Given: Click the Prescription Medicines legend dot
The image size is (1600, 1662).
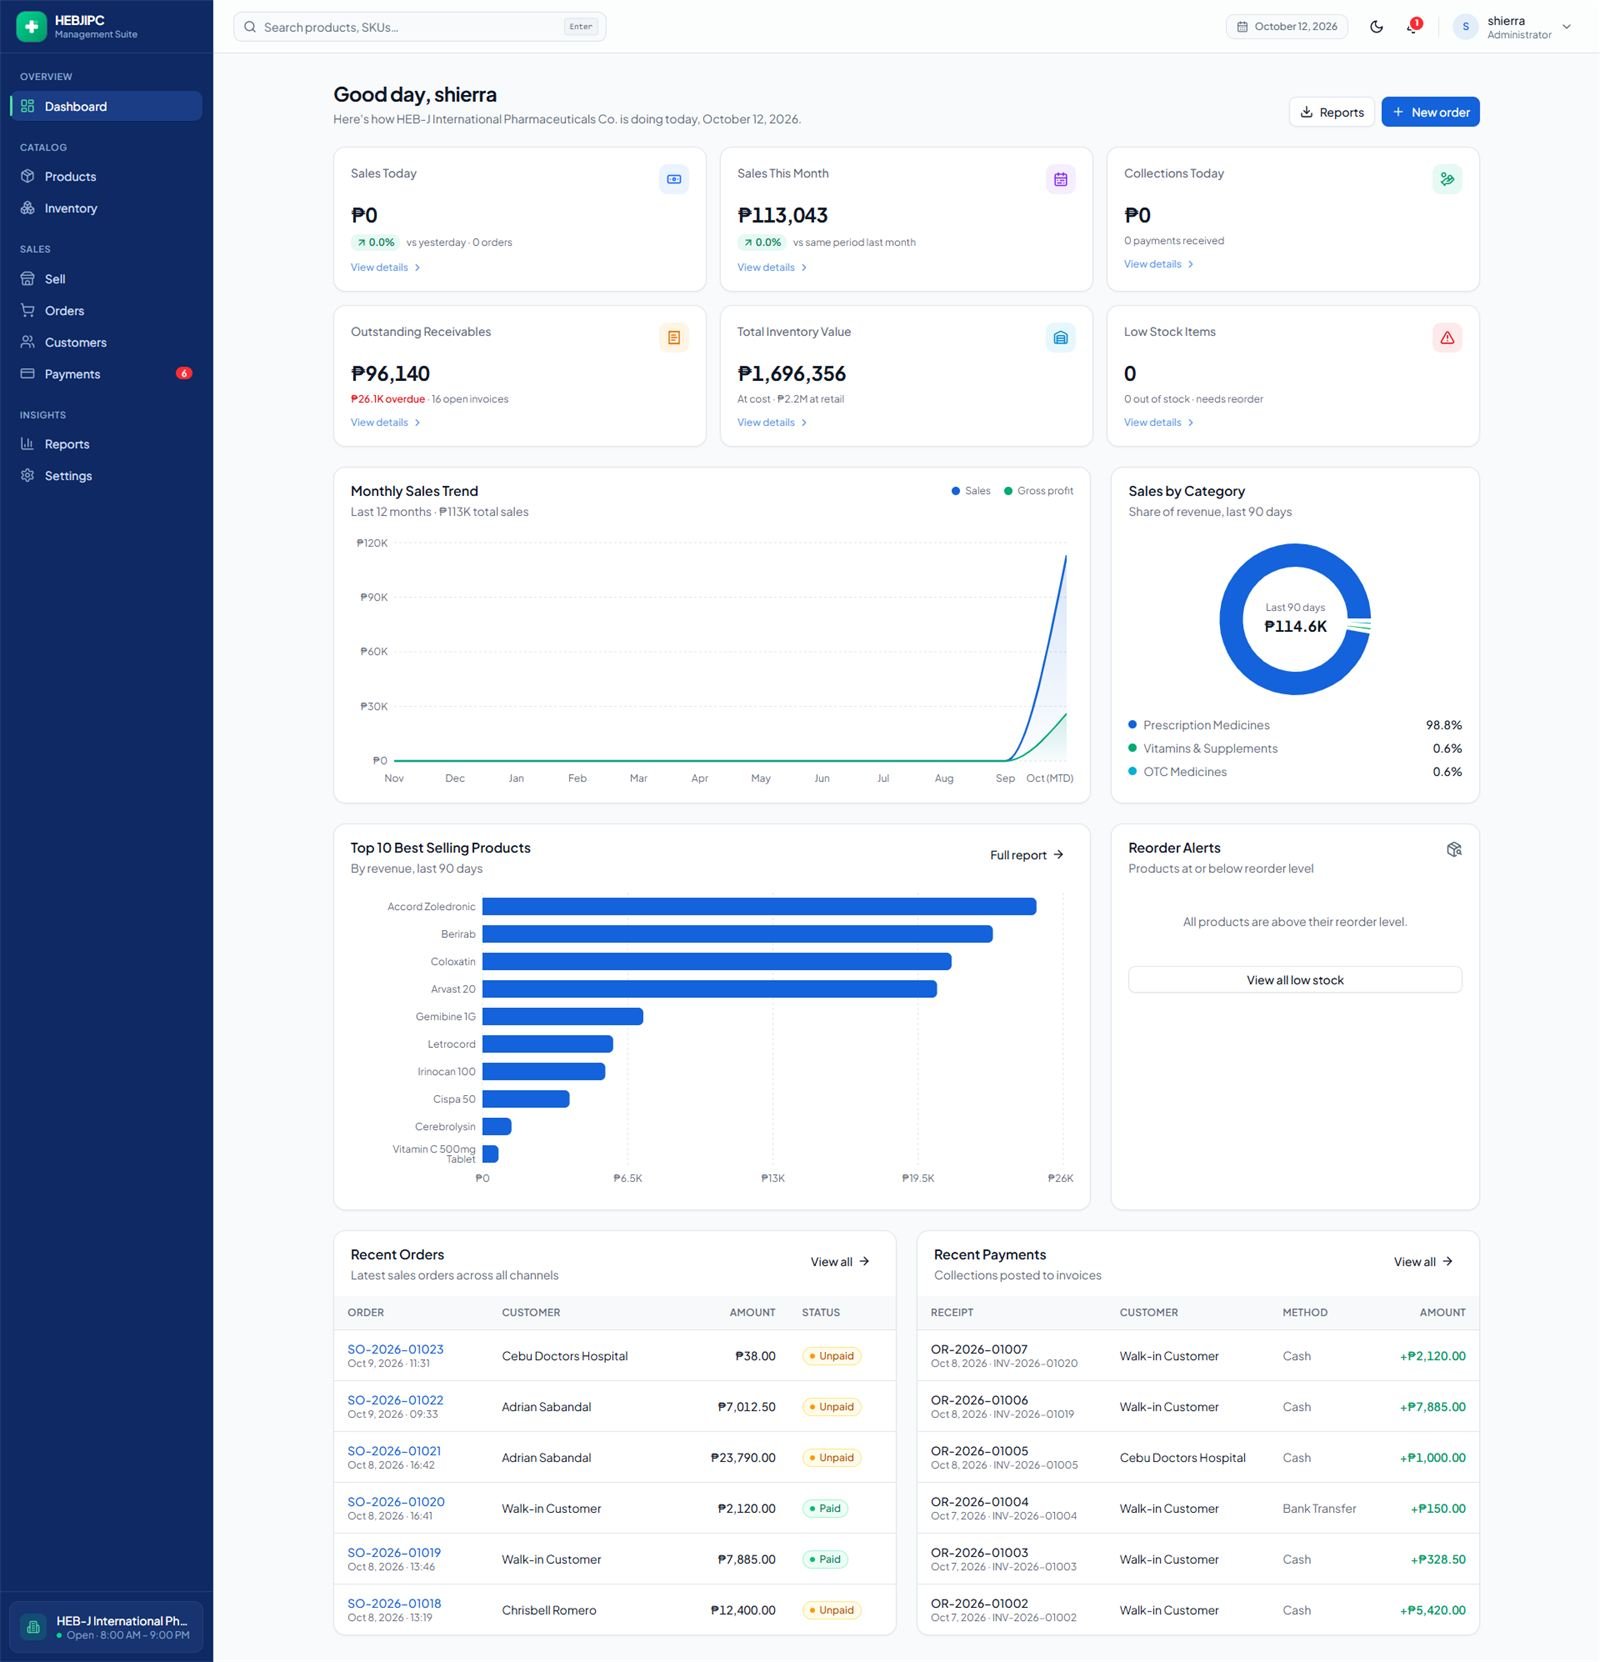Looking at the screenshot, I should (x=1133, y=725).
